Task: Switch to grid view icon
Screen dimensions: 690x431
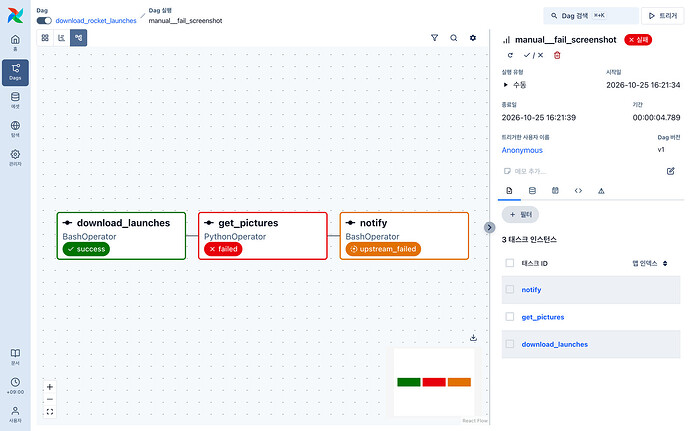Action: [x=45, y=38]
